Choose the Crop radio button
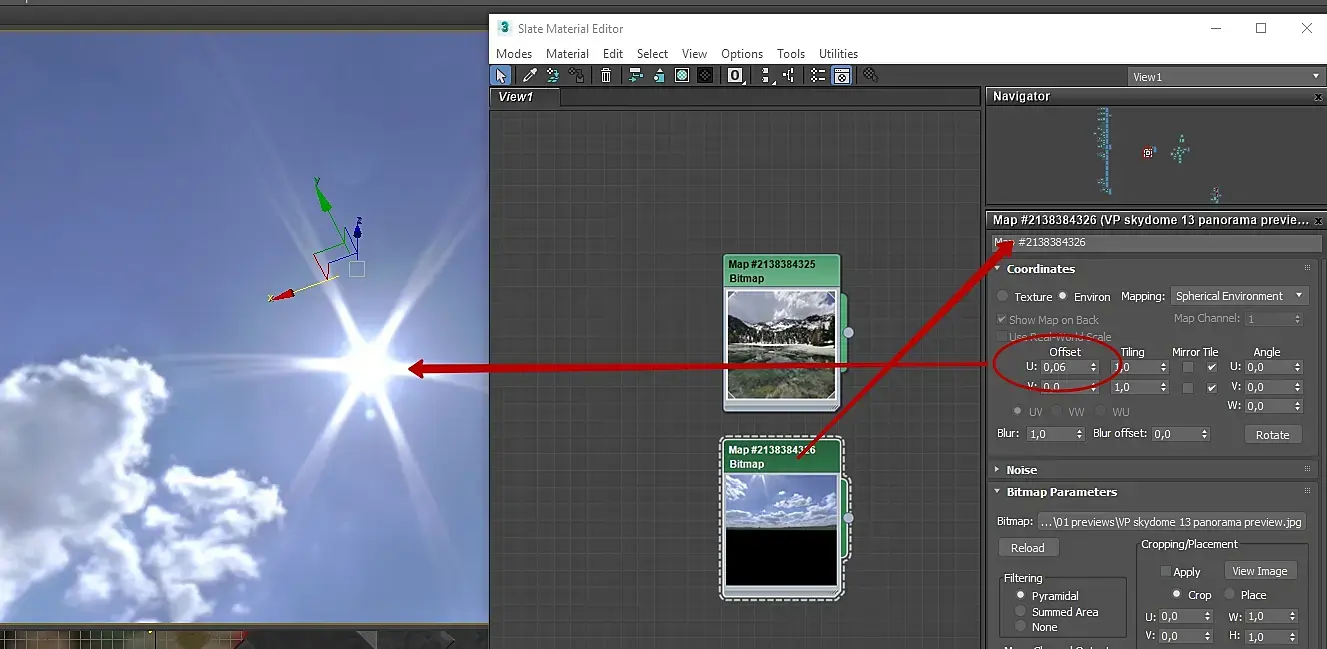The width and height of the screenshot is (1327, 649). click(1177, 594)
